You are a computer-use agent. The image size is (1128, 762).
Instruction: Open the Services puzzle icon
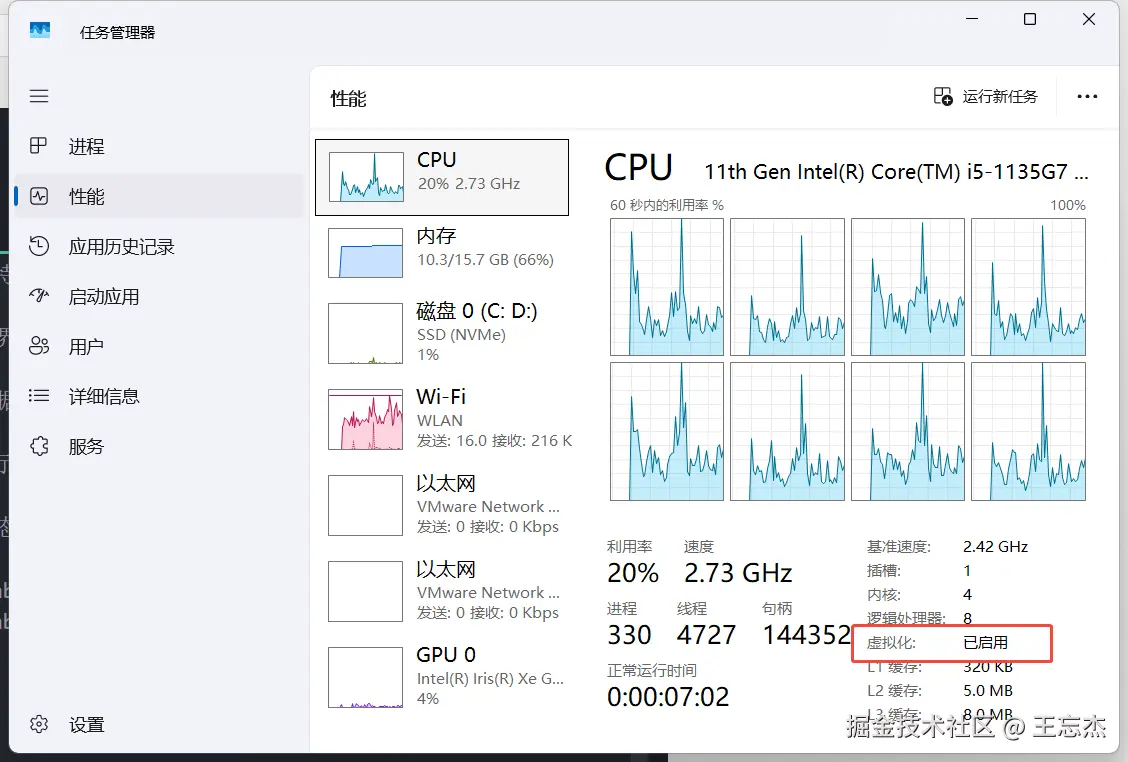(39, 446)
